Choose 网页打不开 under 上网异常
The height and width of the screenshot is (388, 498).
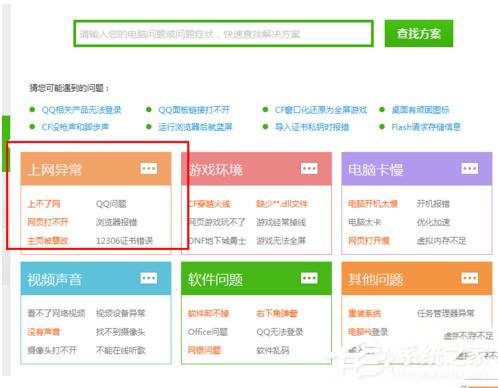48,222
